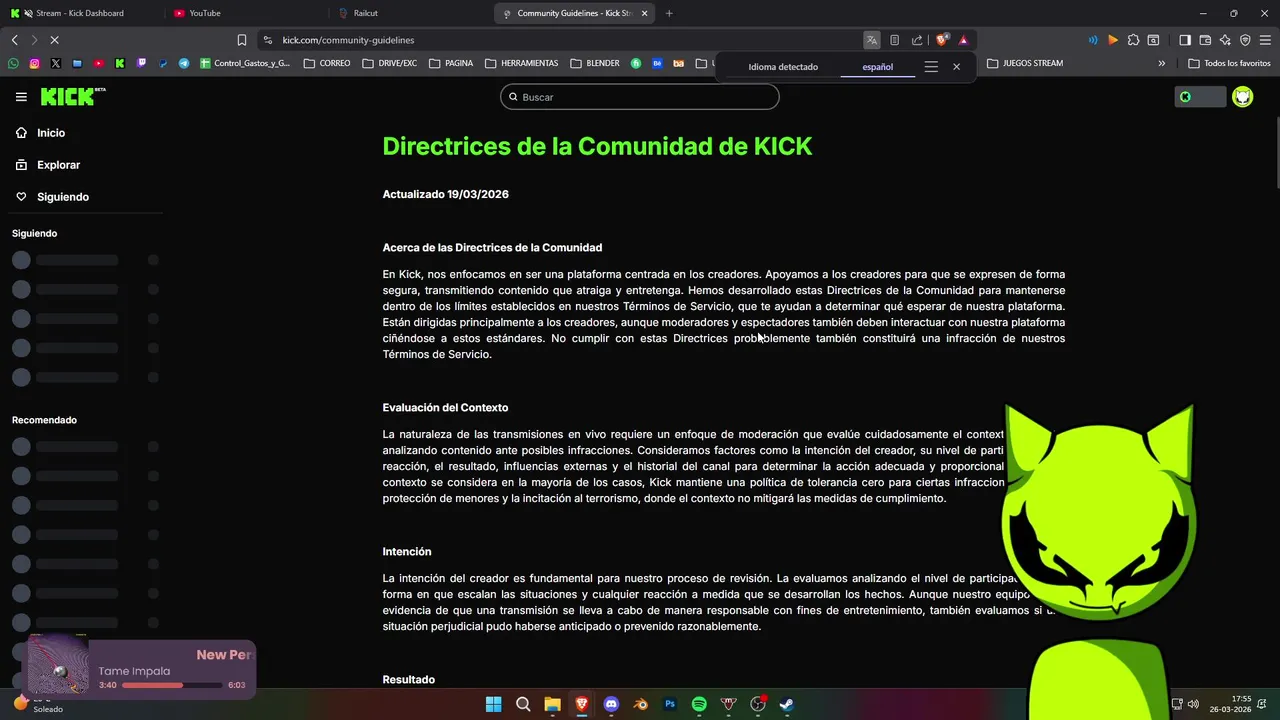1280x720 pixels.
Task: Open the Telegram bookmark icon
Action: 184,63
